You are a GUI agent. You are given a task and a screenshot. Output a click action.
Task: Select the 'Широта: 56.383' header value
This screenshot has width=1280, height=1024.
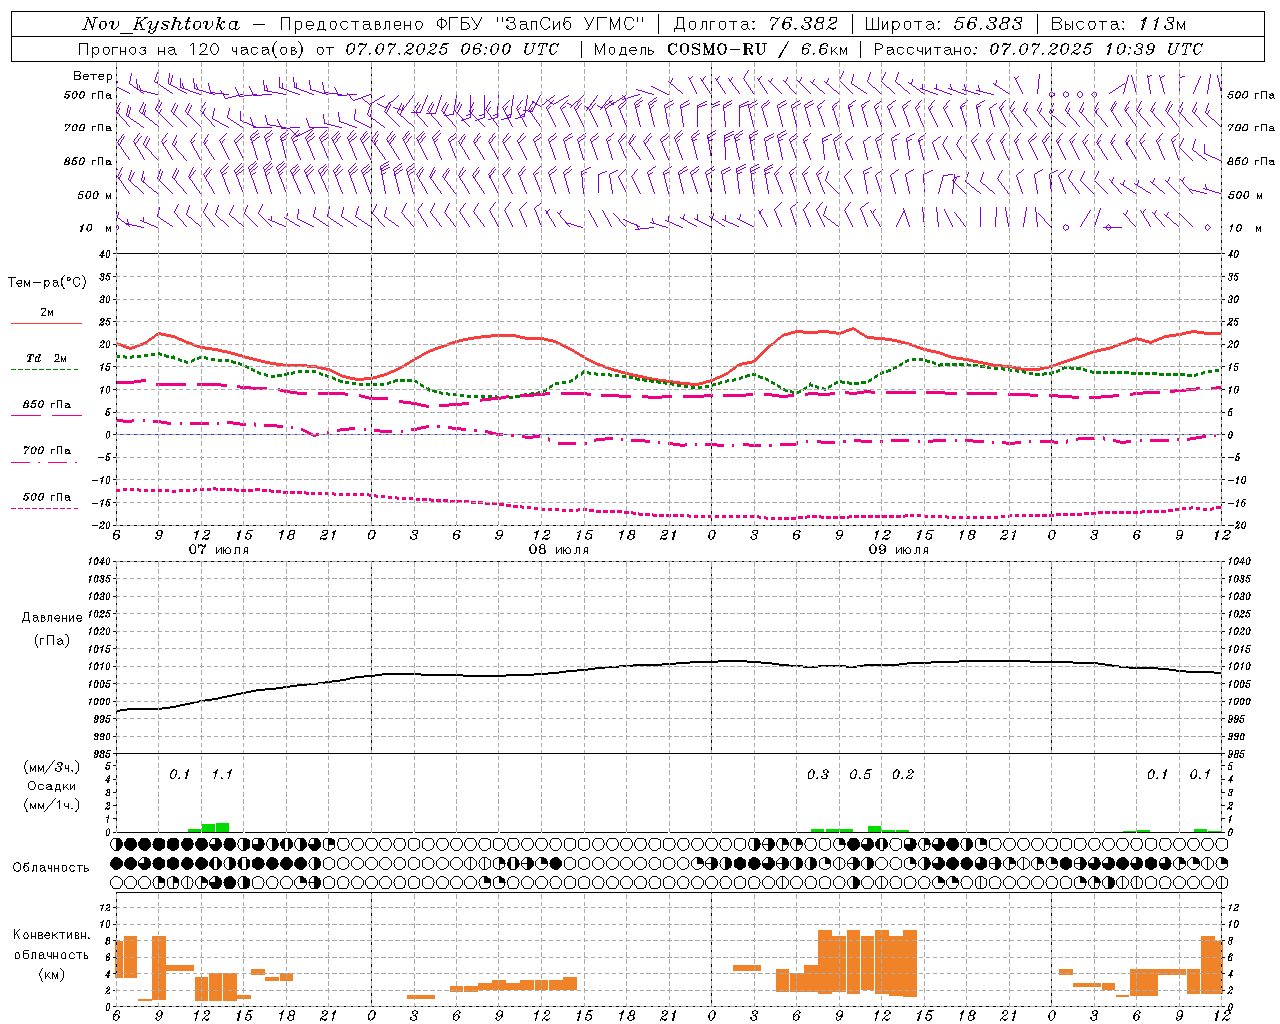(x=944, y=25)
